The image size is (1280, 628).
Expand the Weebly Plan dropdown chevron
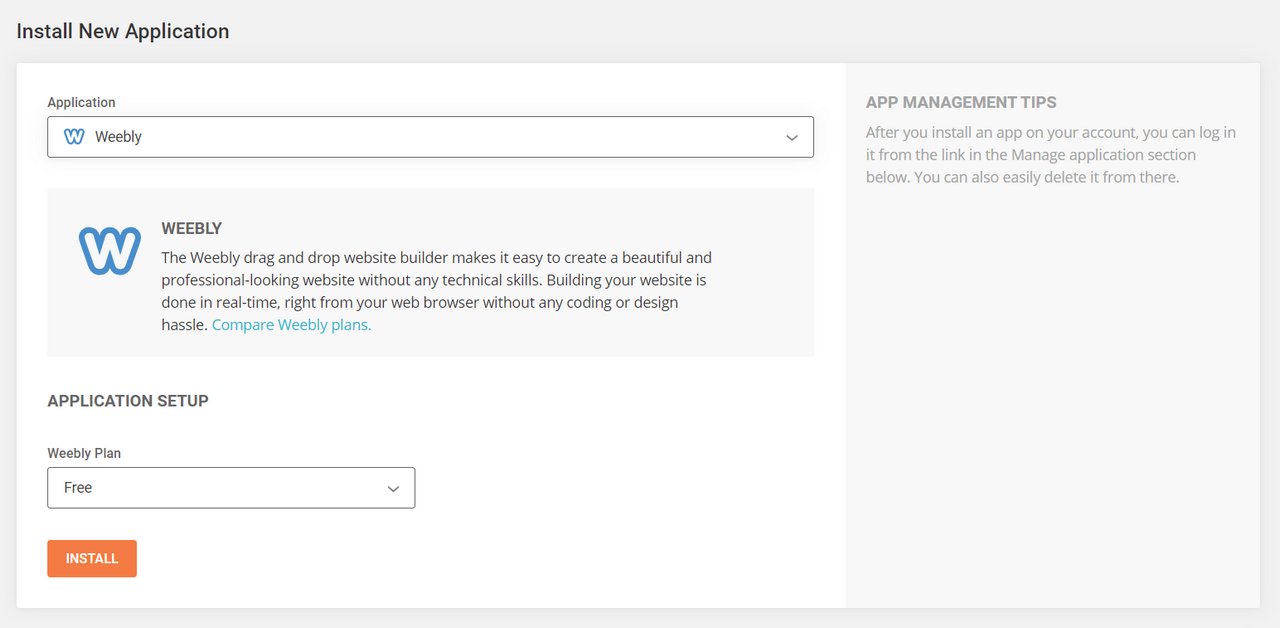[393, 488]
